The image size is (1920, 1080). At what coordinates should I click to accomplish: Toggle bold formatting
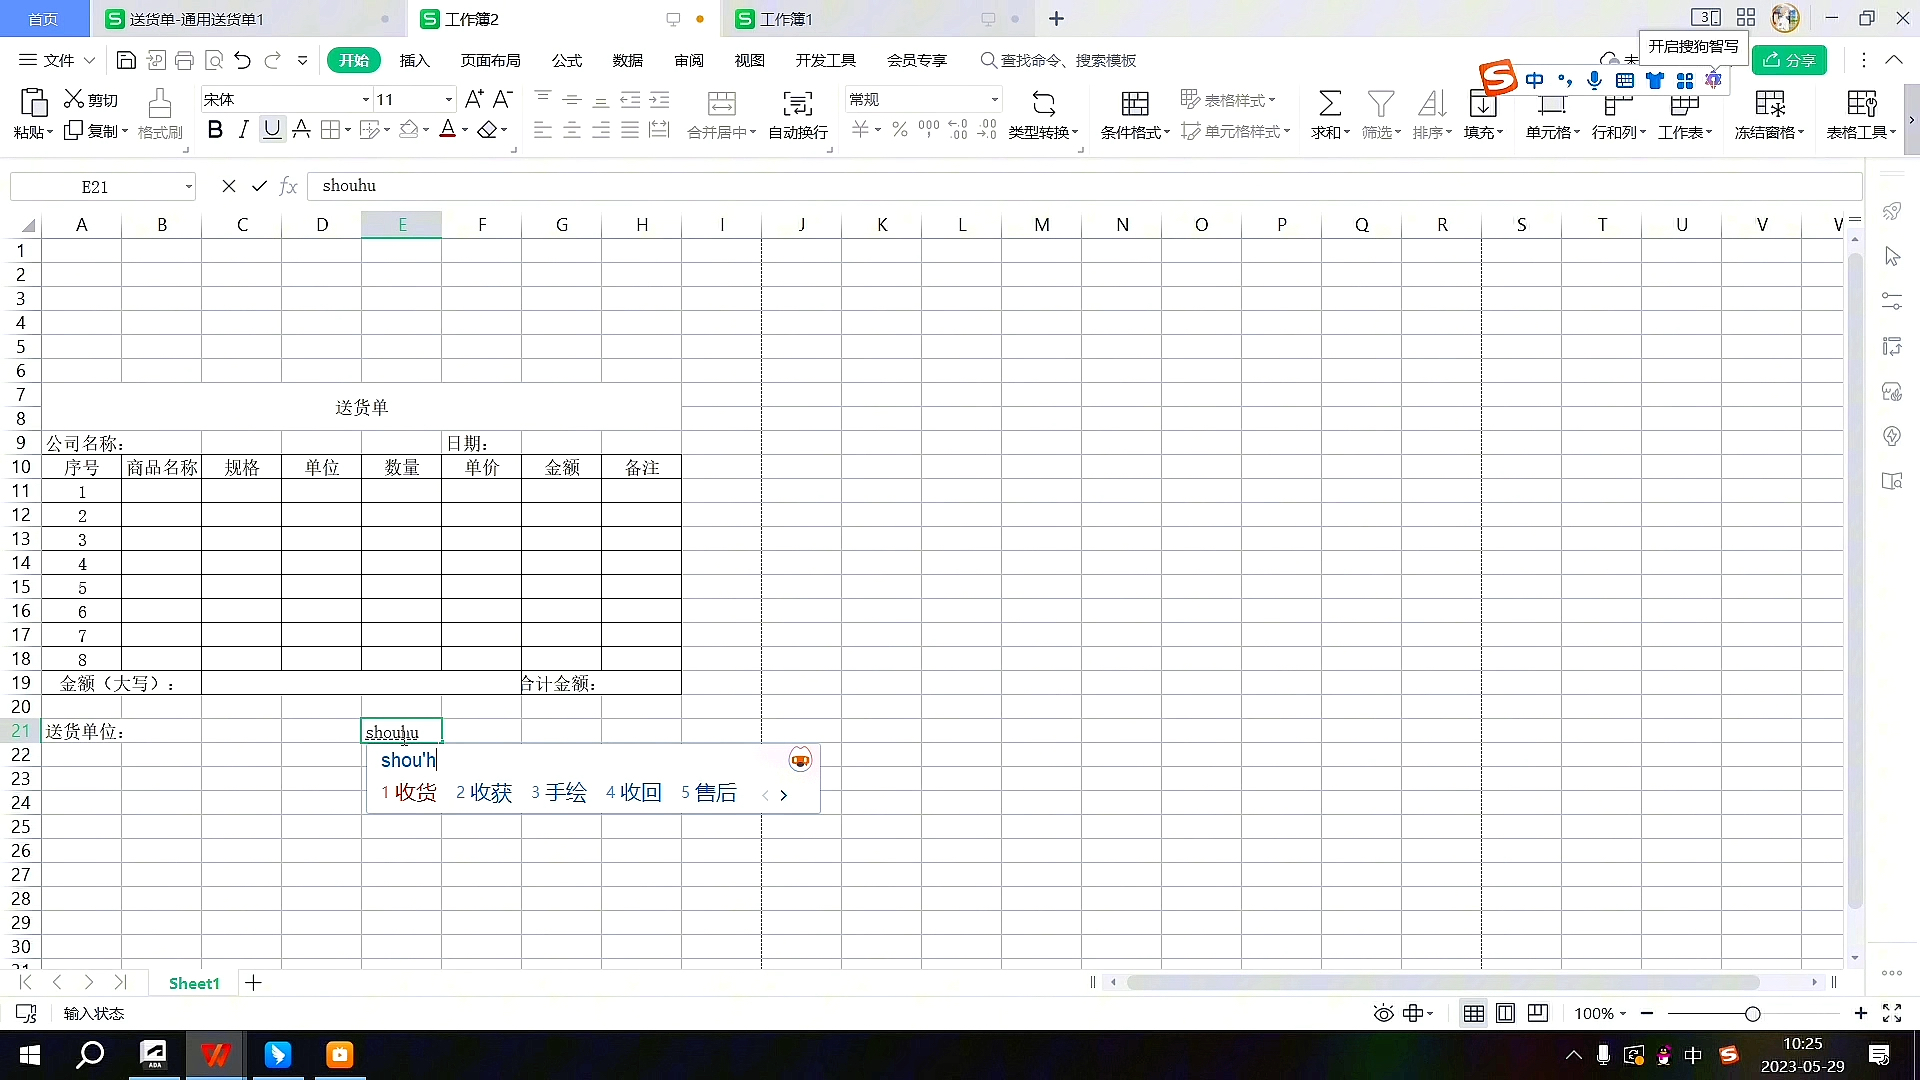click(214, 130)
